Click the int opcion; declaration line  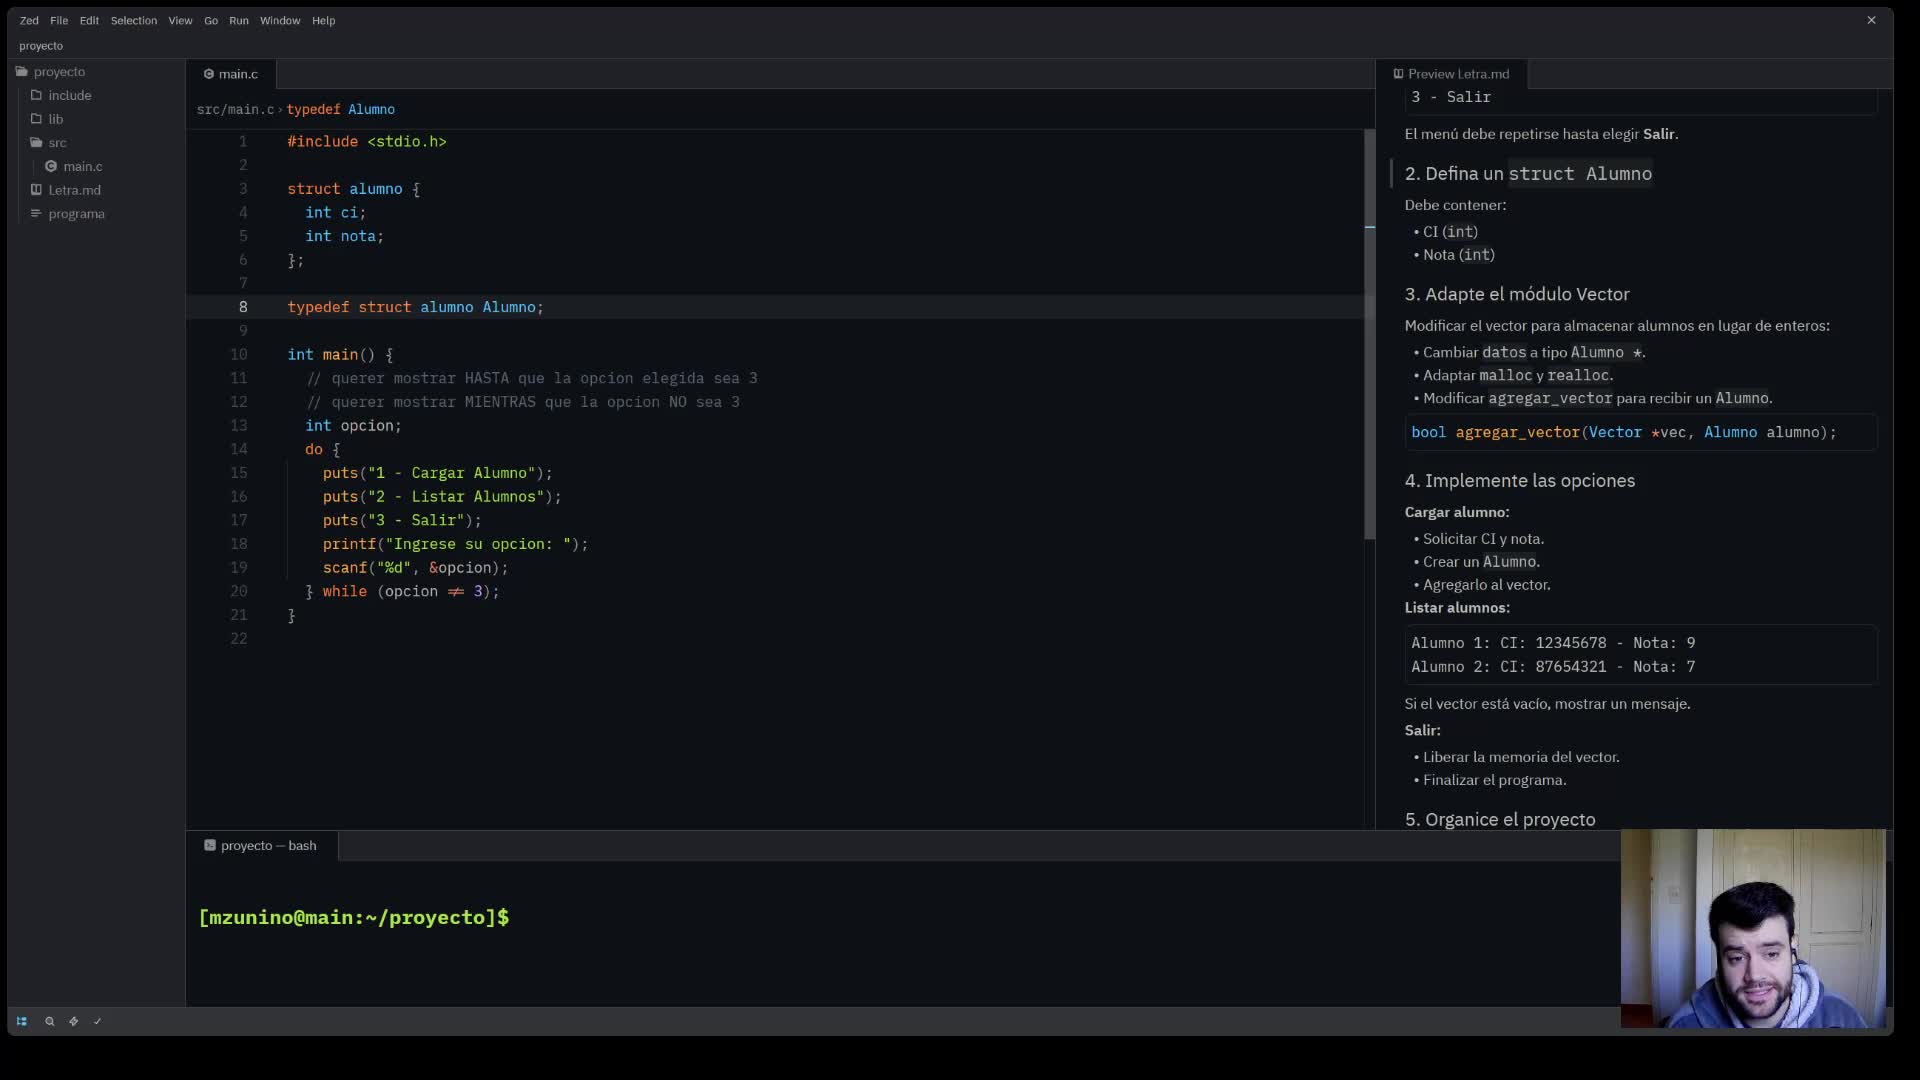(x=353, y=425)
